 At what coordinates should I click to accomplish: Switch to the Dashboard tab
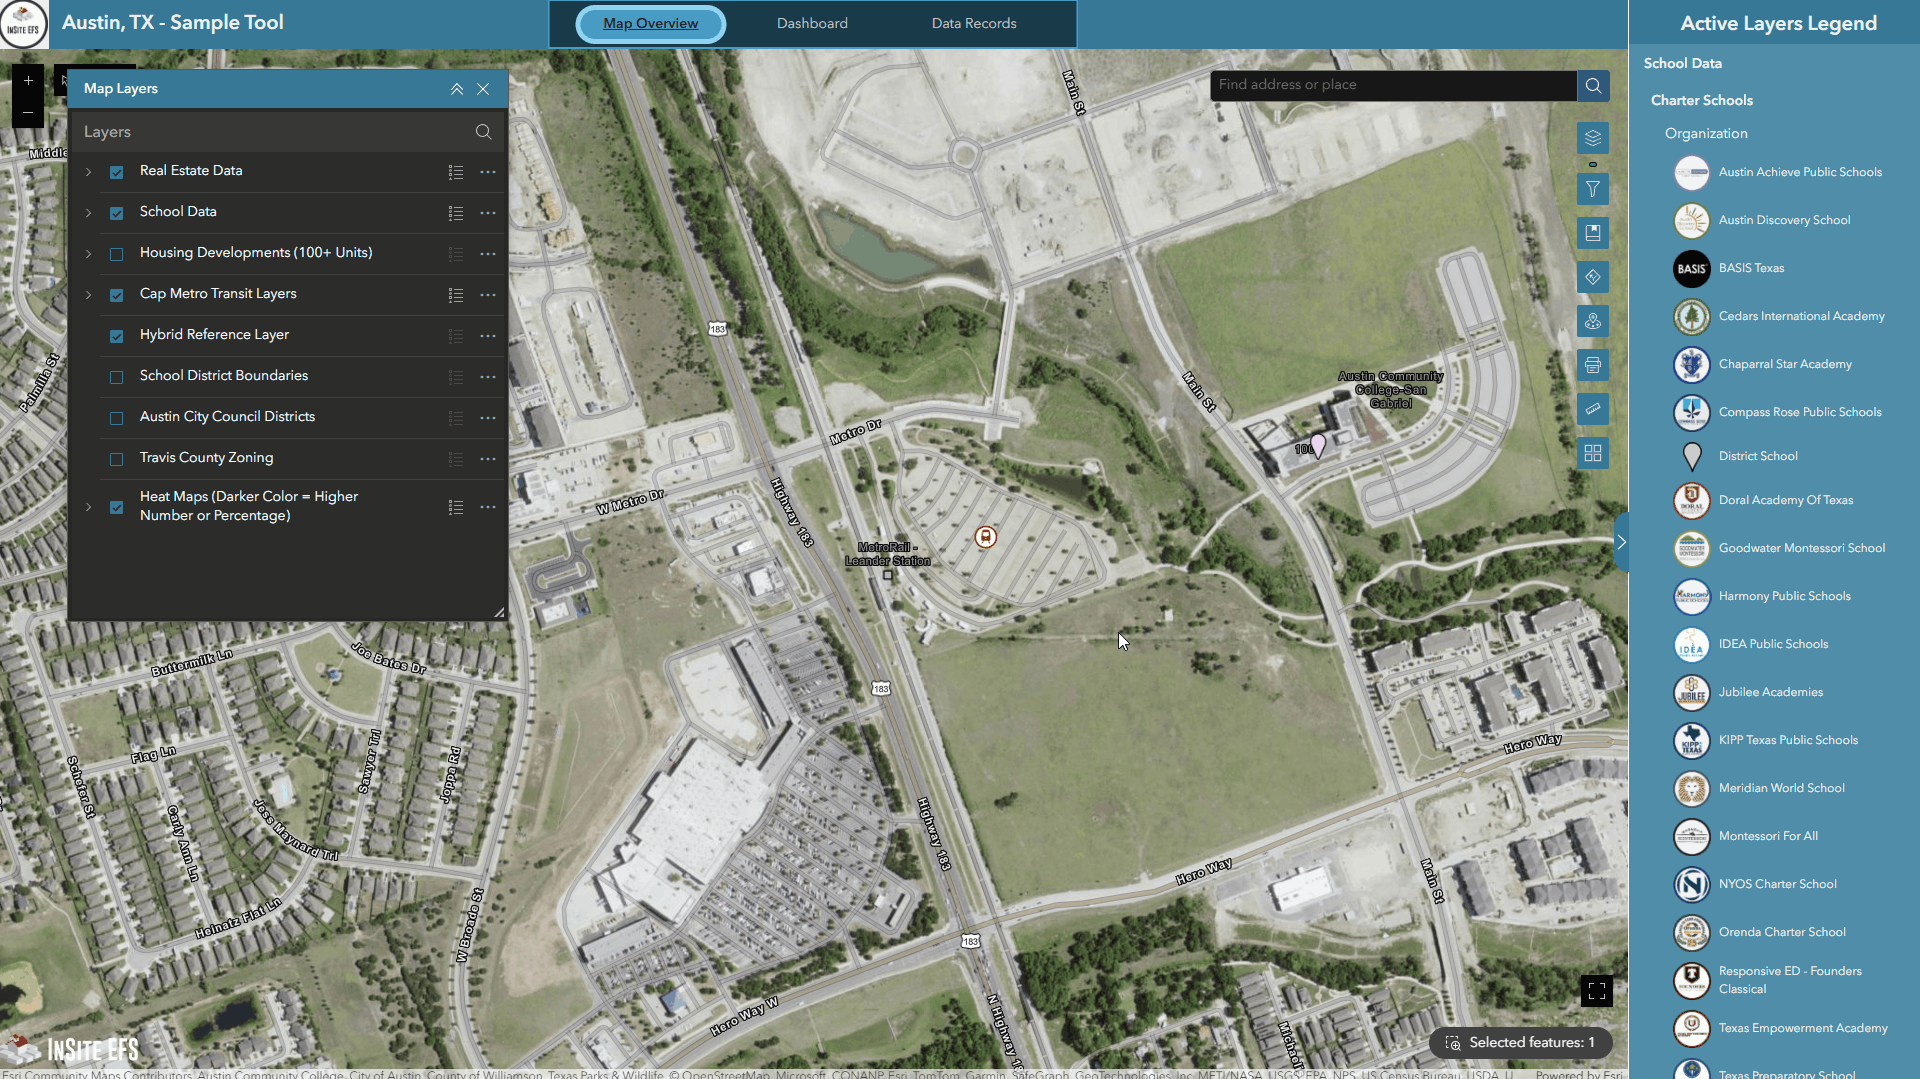pyautogui.click(x=812, y=24)
